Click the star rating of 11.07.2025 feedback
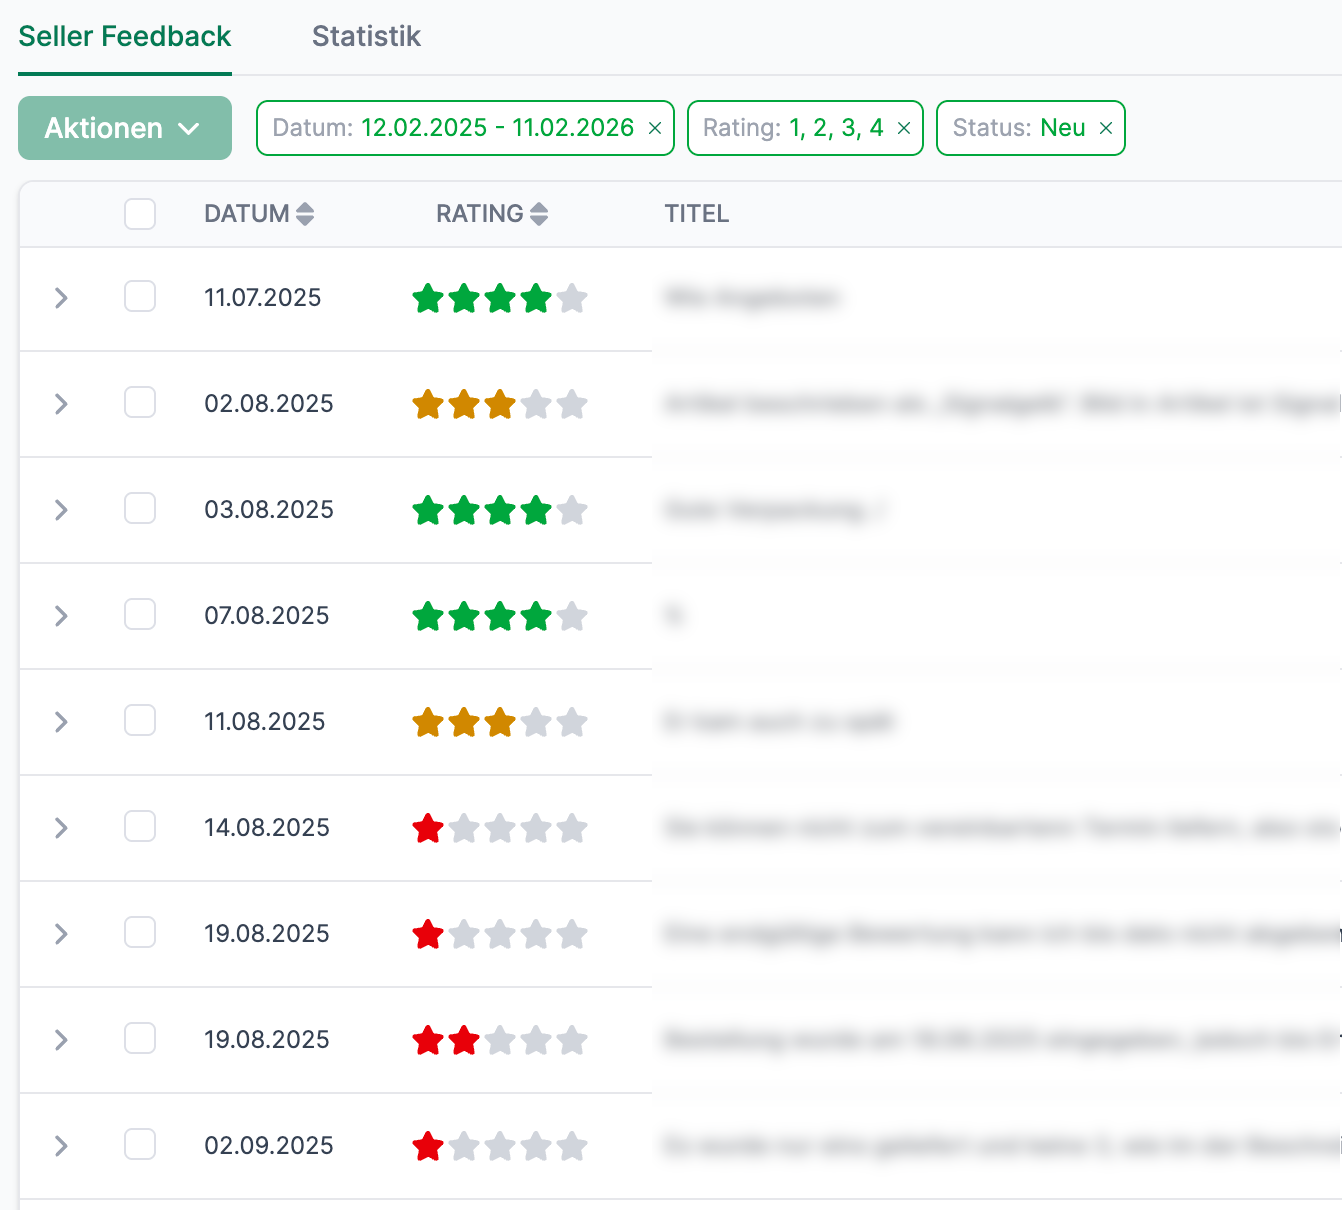 [x=499, y=298]
